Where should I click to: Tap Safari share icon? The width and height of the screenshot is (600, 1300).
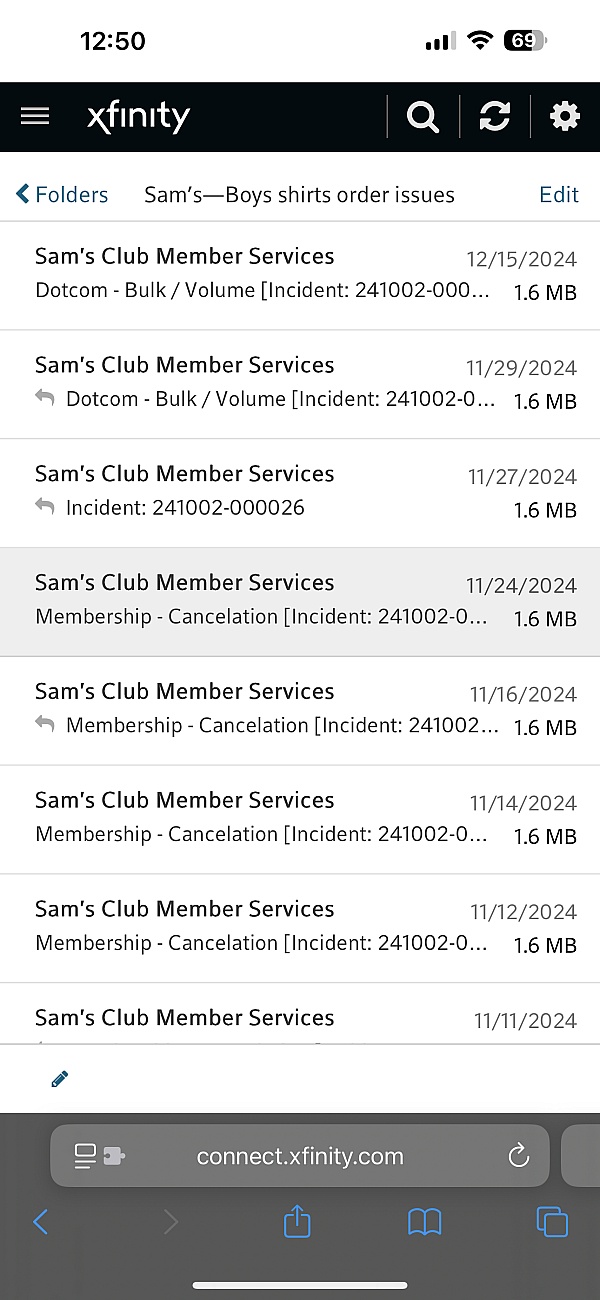tap(297, 1221)
